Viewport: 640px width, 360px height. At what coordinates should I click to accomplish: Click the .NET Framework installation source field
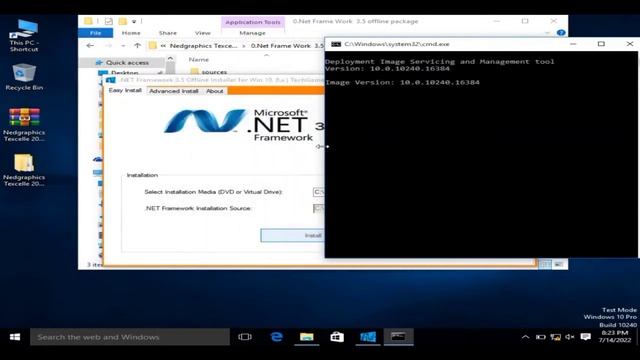tap(319, 208)
